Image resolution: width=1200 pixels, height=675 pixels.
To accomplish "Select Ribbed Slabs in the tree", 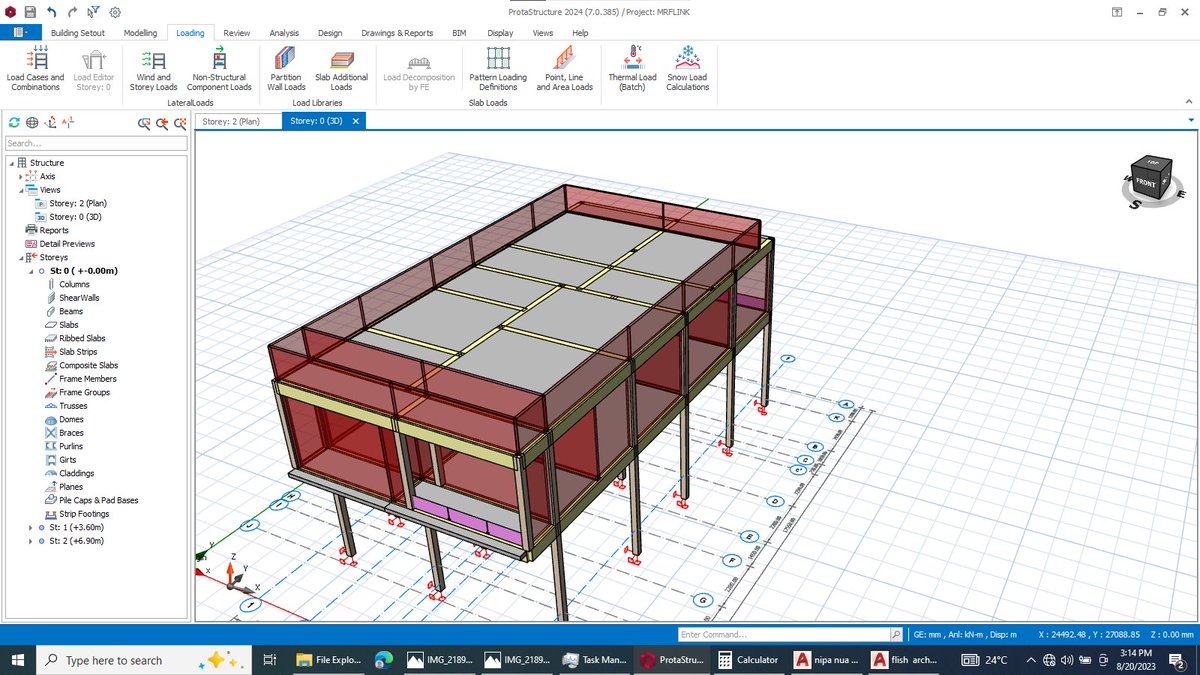I will click(x=82, y=338).
